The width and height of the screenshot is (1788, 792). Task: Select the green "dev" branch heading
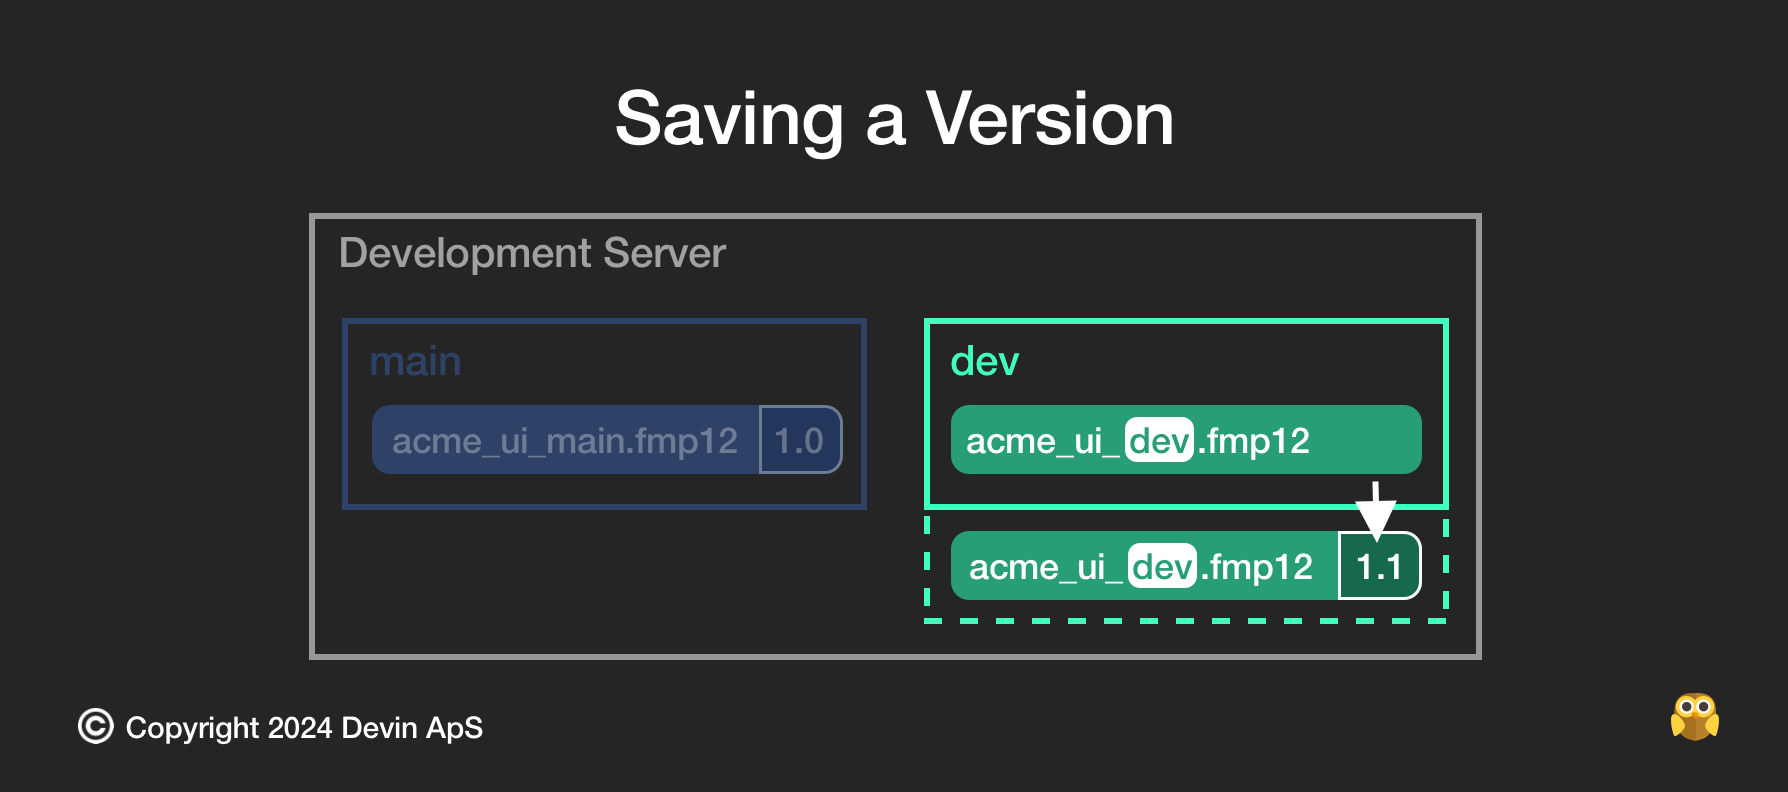(x=984, y=361)
